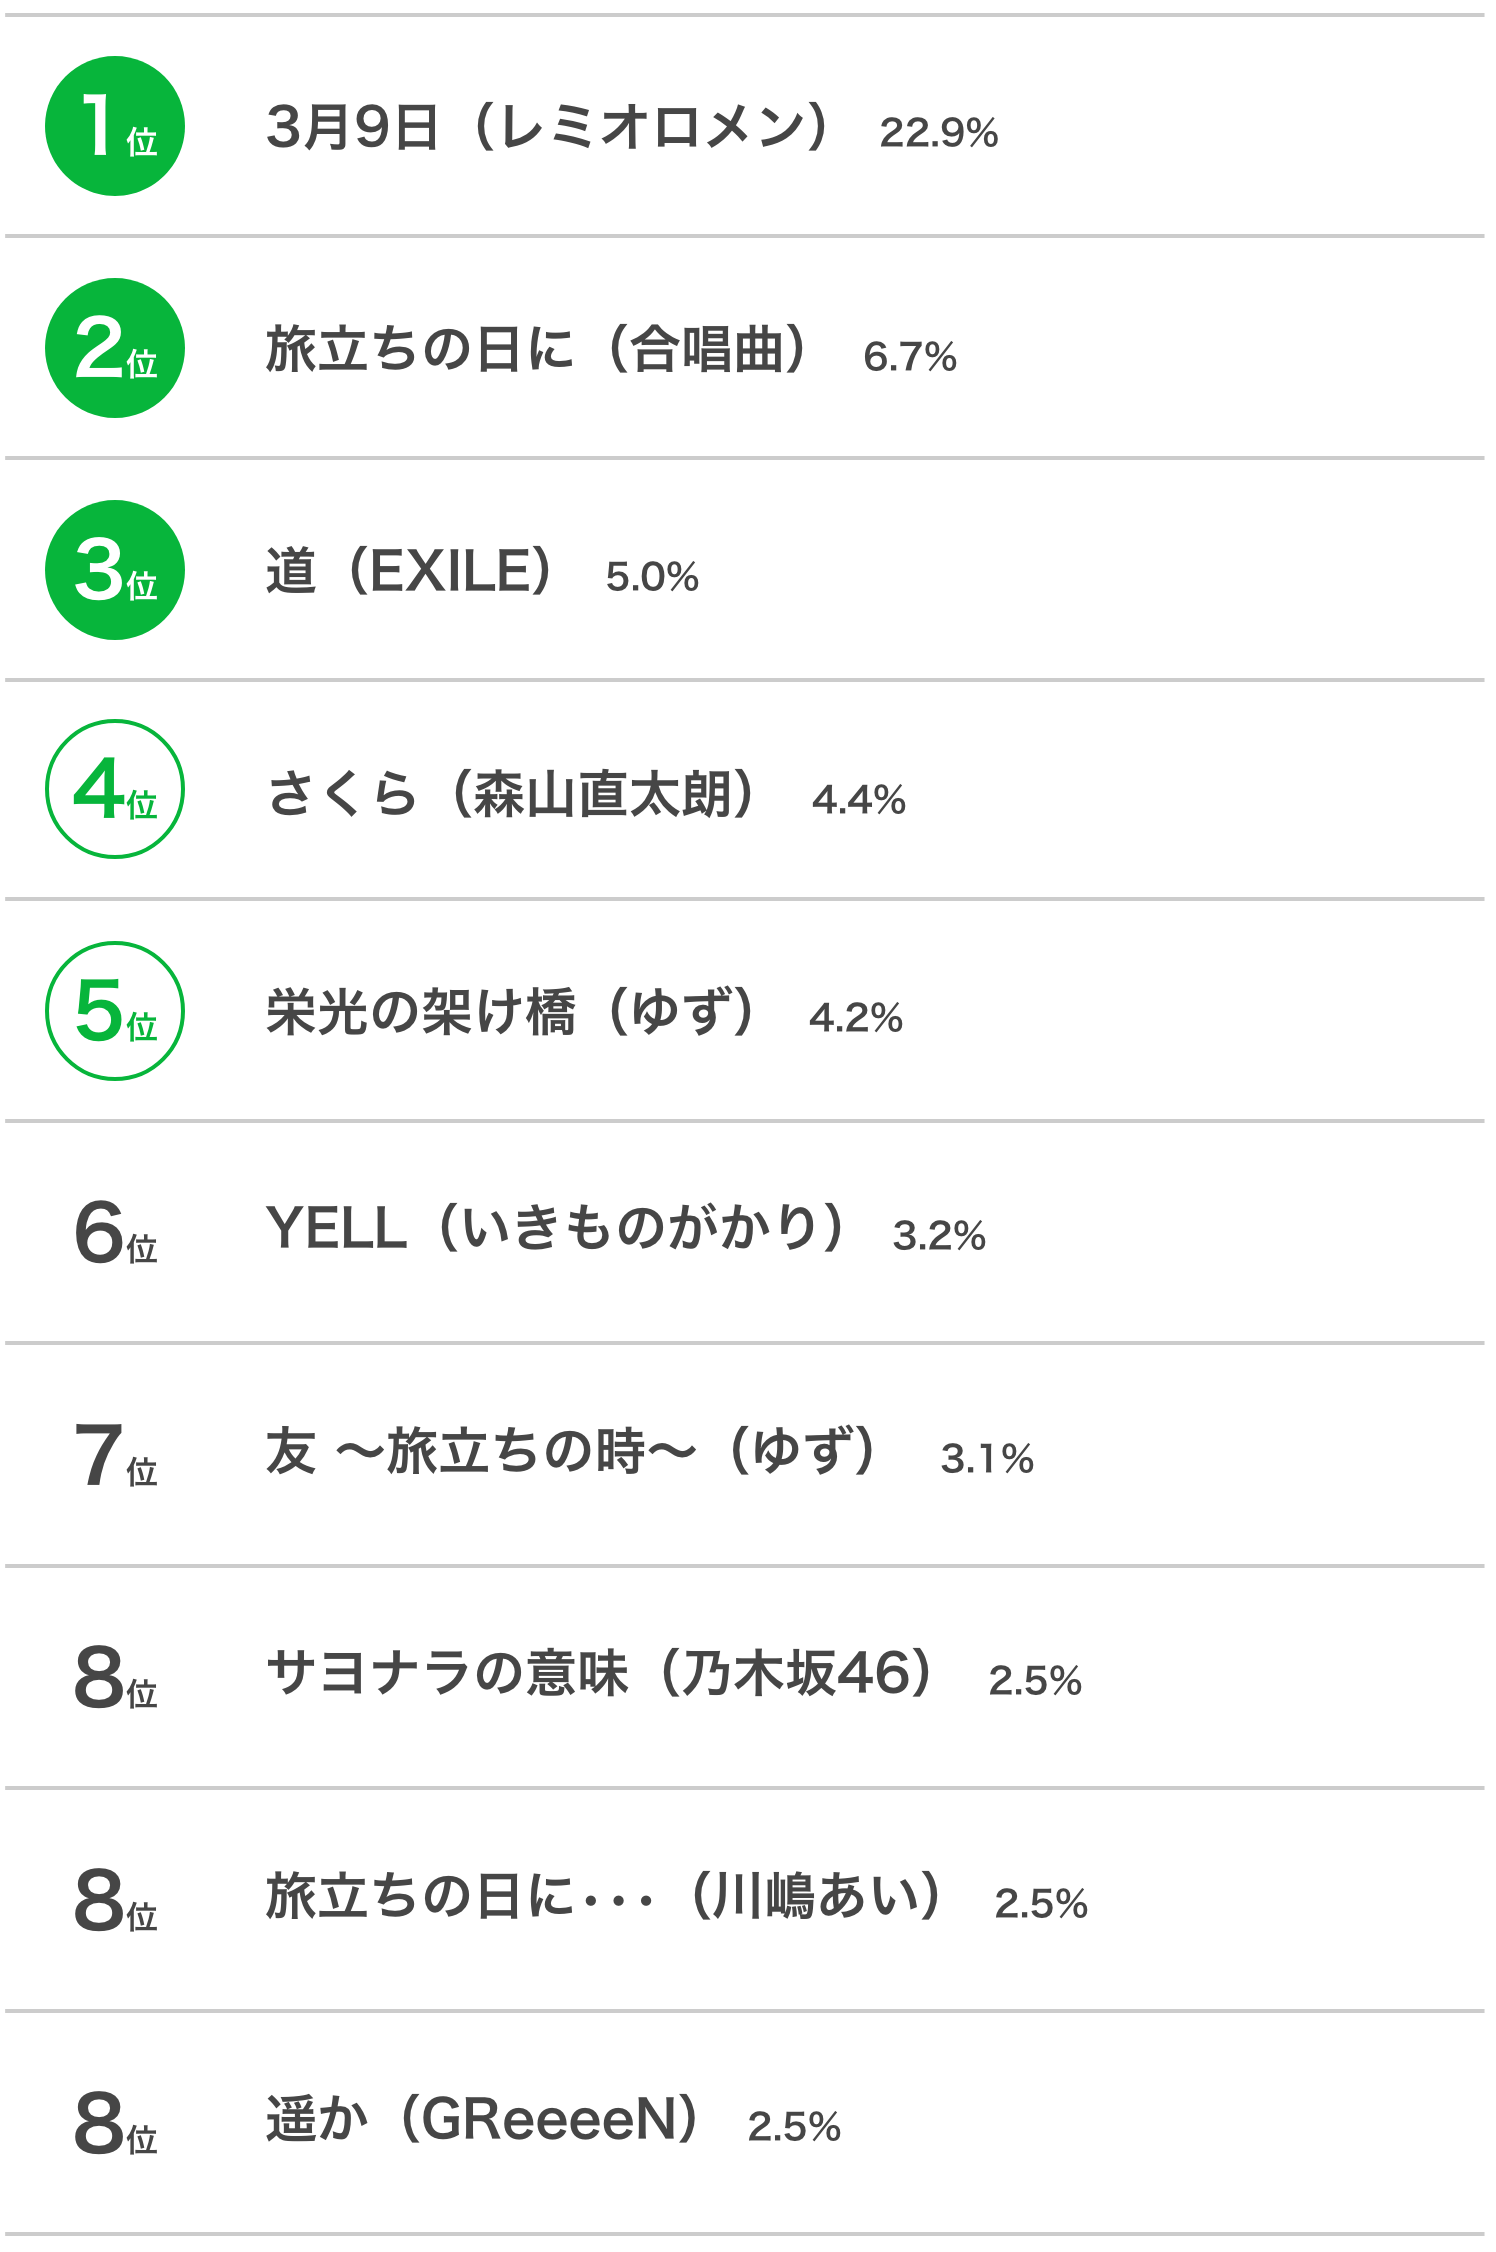Select the song 3月9日（レミオロメン）
This screenshot has width=1496, height=2252.
coord(549,127)
